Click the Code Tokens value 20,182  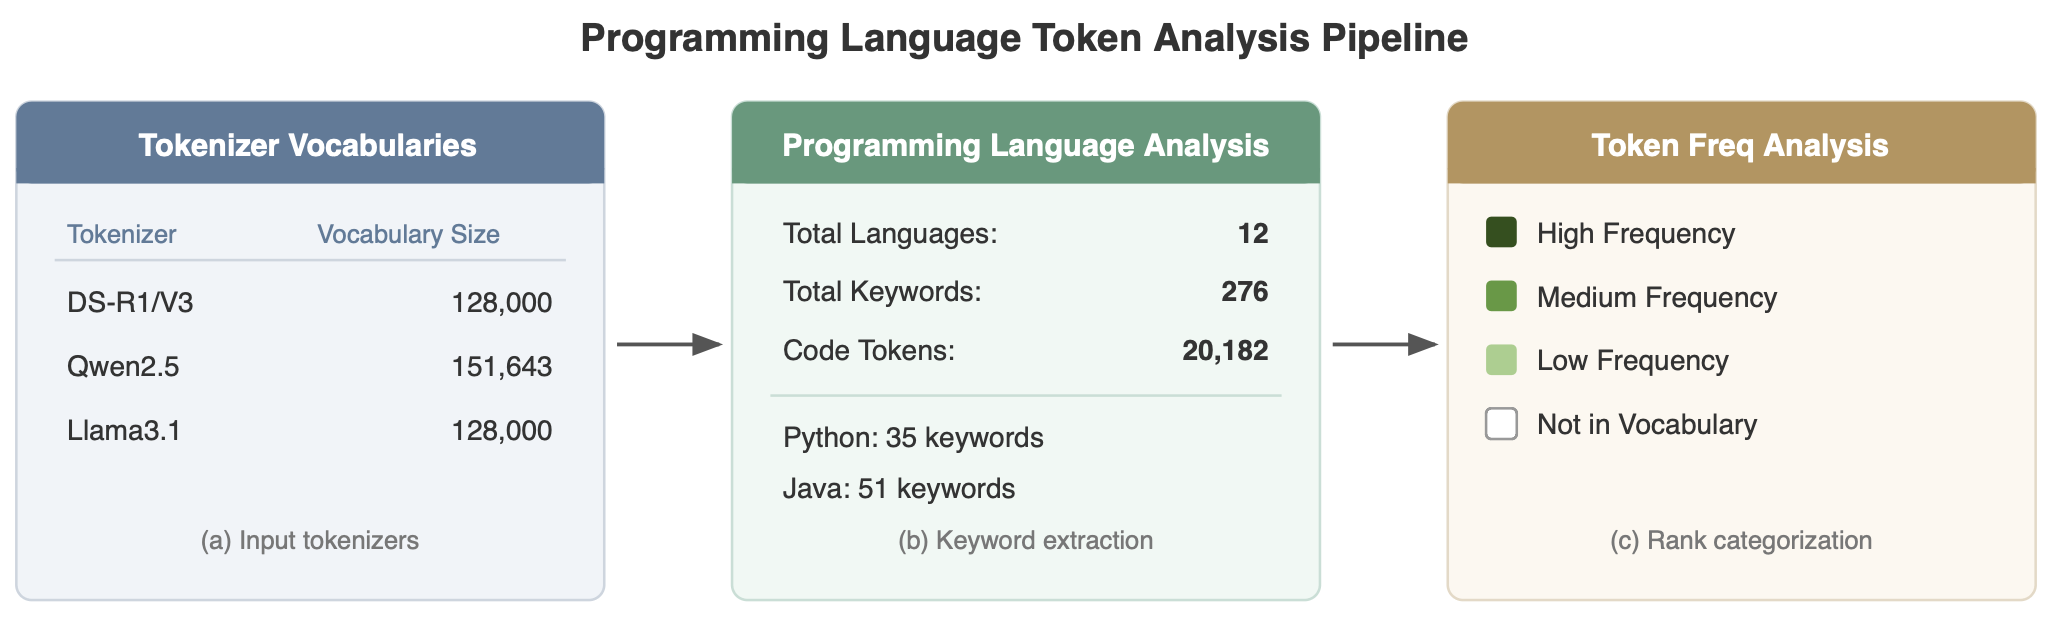click(x=1225, y=350)
